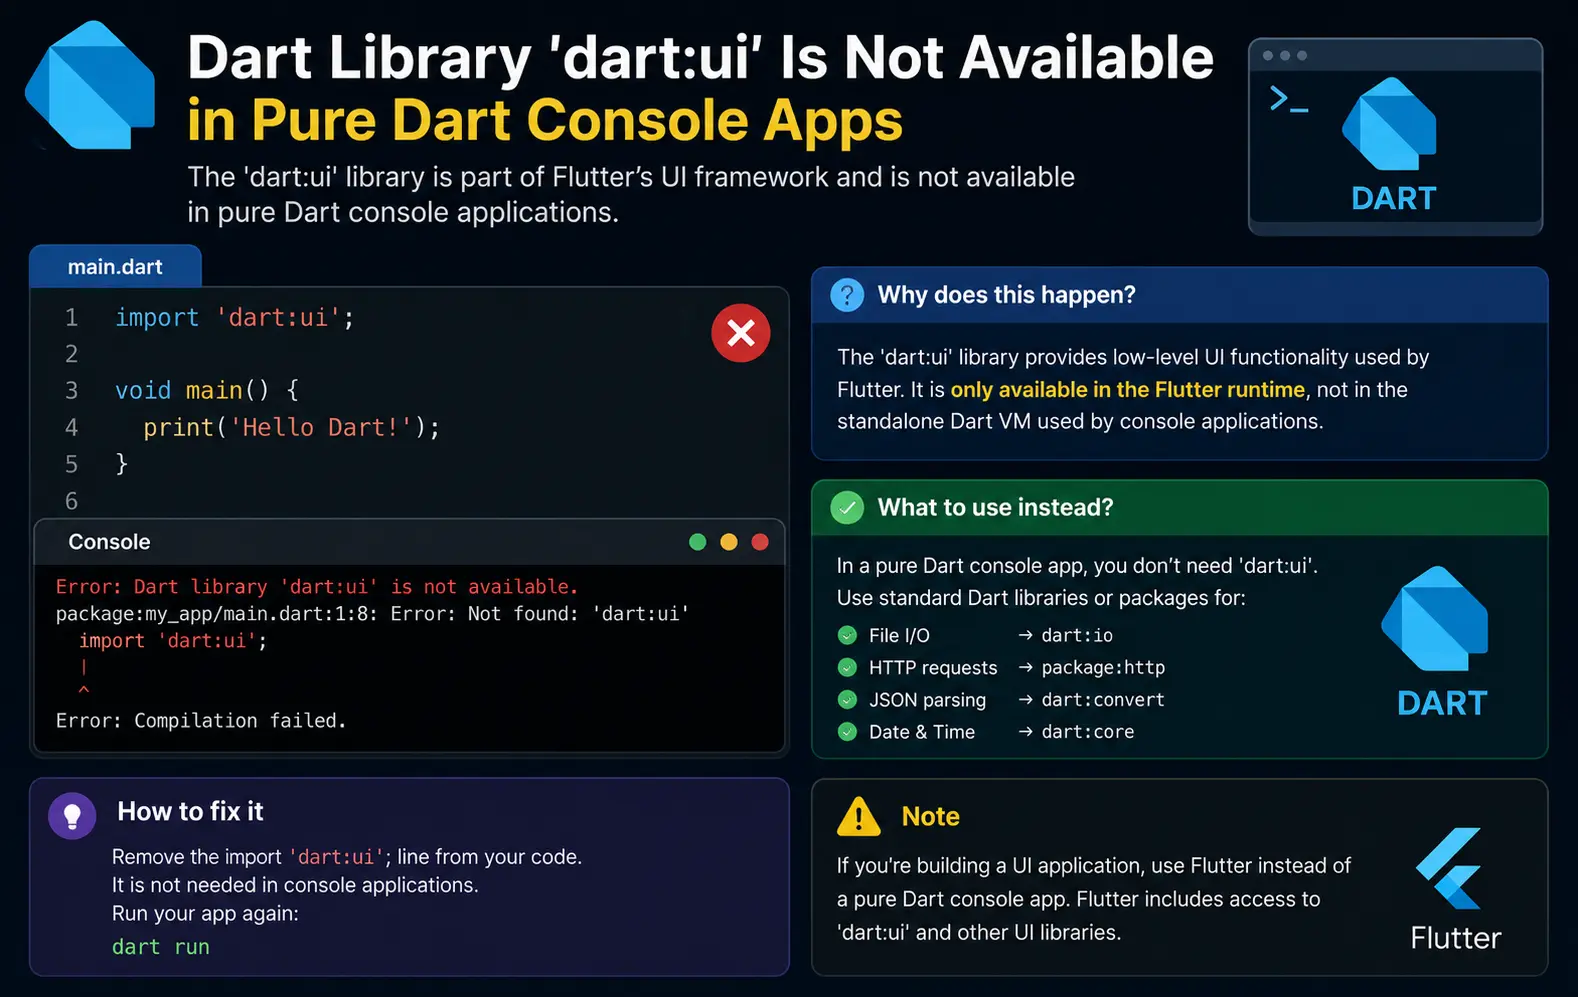
Task: Click the import 'dart:ui'; code on line 1
Action: (x=234, y=318)
